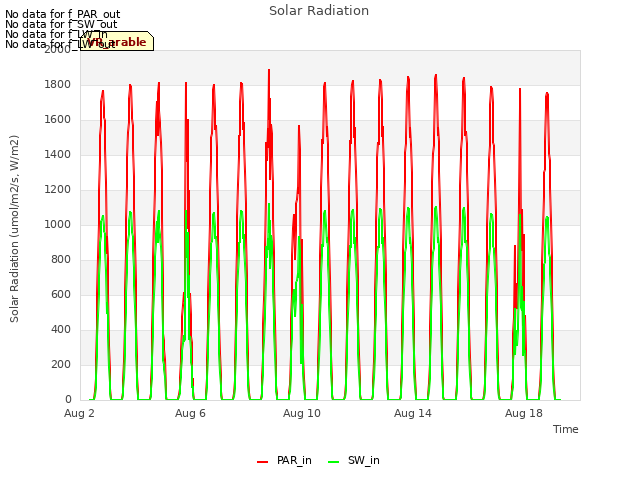
Task: Toggle the SW_in legend entry
Action: click(354, 460)
